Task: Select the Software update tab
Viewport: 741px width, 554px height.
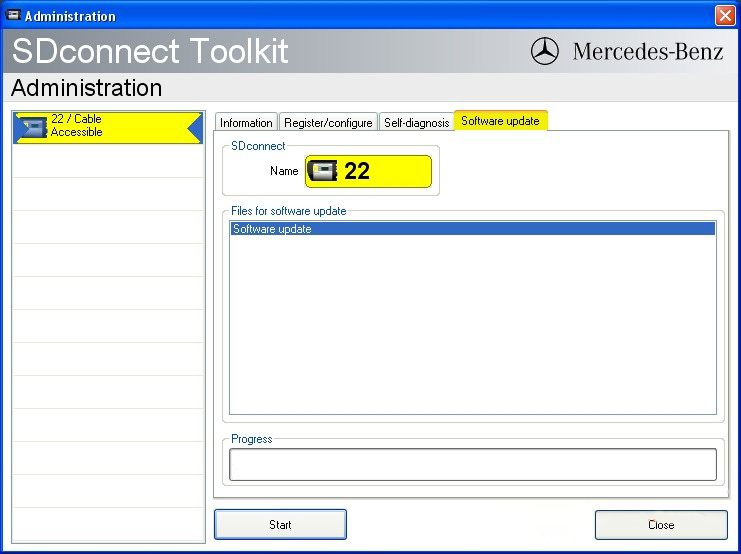Action: [500, 121]
